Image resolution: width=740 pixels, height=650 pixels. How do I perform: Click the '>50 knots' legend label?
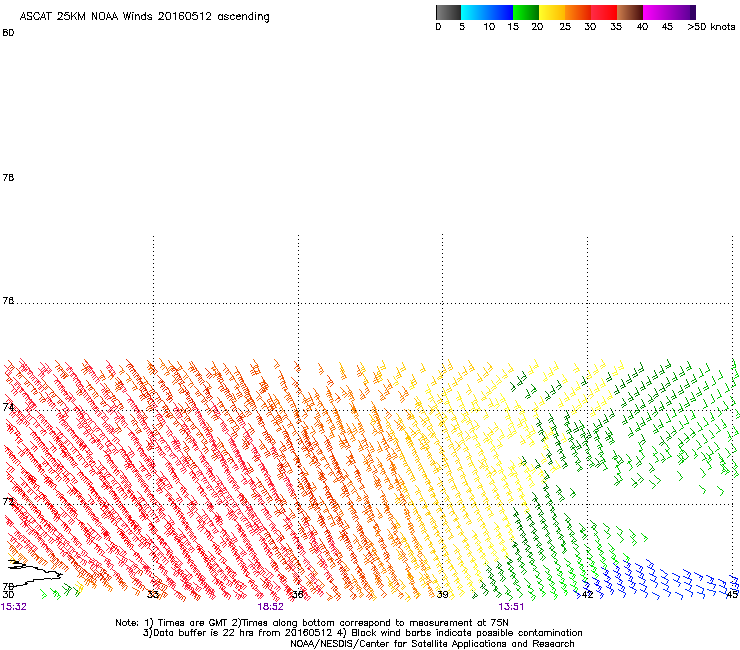pos(711,27)
